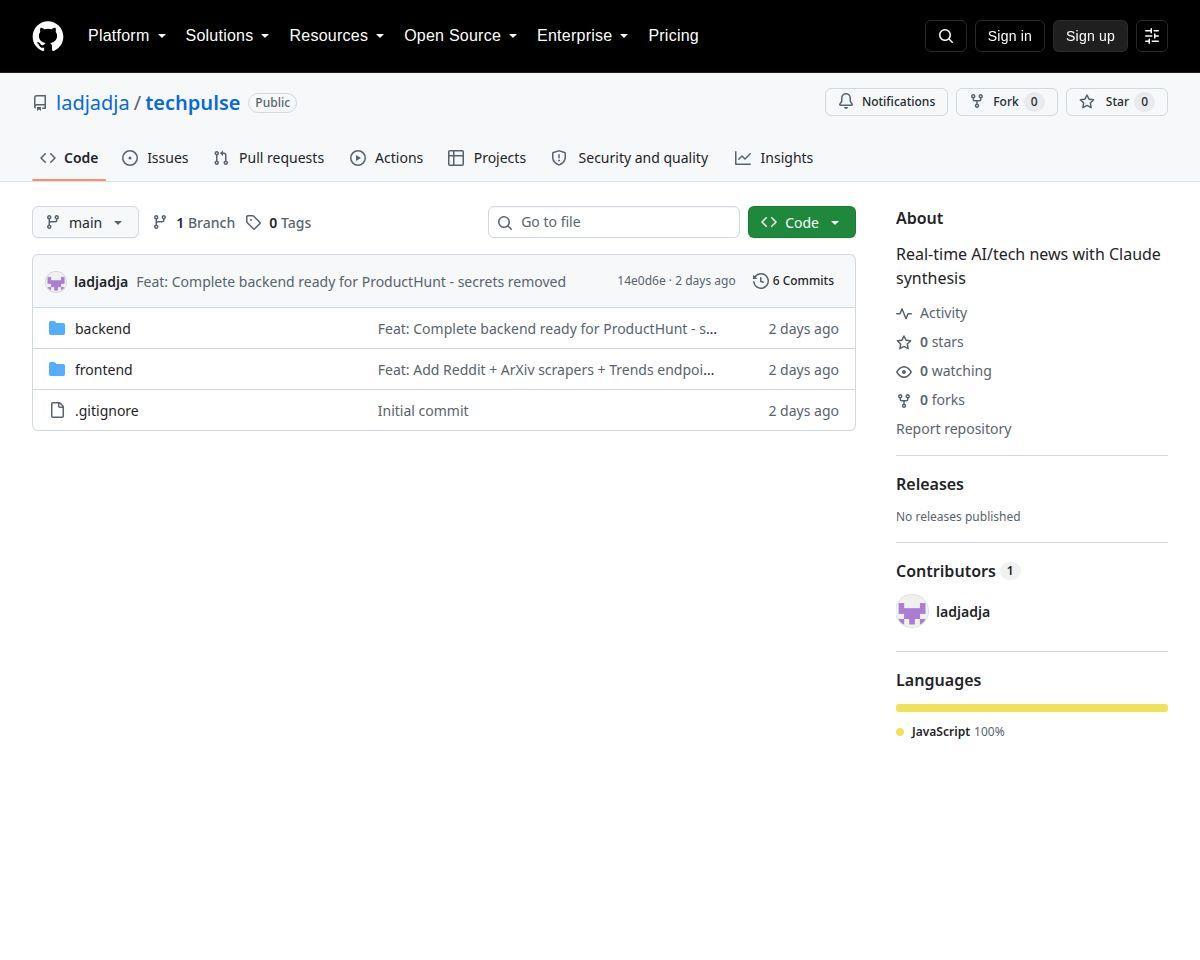Click the GitHub Octocat logo
The image size is (1200, 960).
tap(48, 36)
